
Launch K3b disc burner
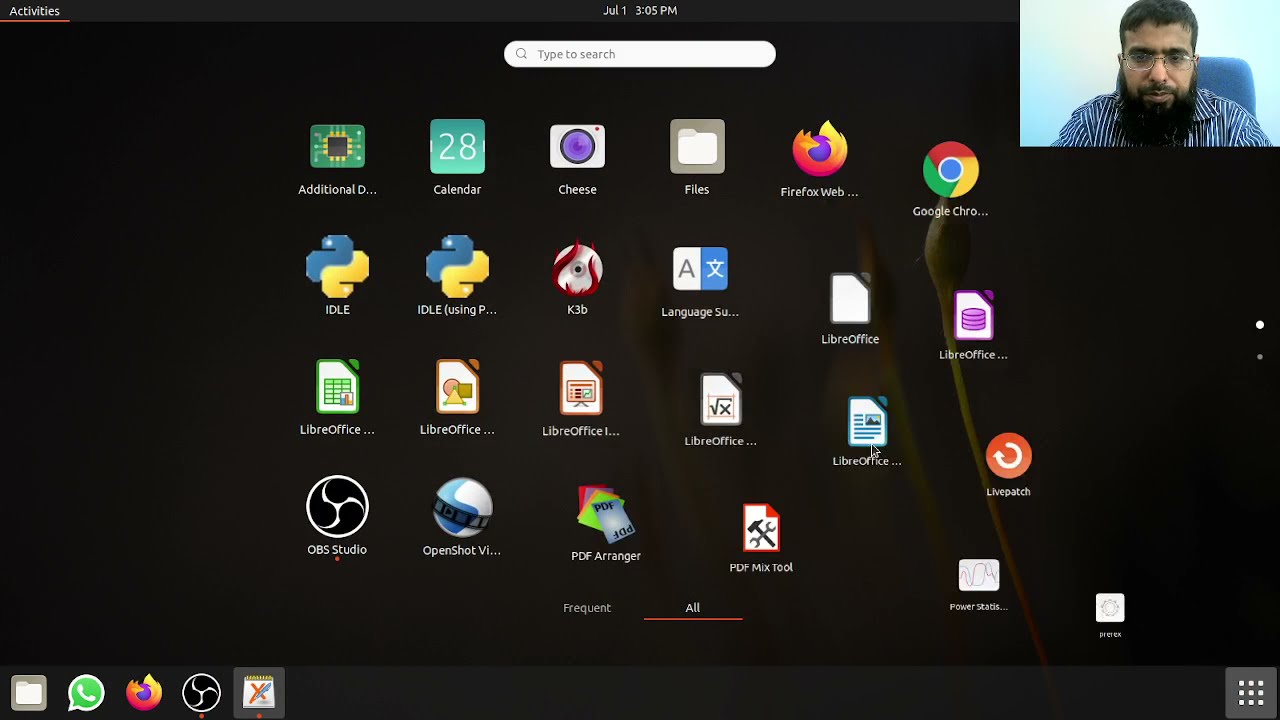(577, 268)
